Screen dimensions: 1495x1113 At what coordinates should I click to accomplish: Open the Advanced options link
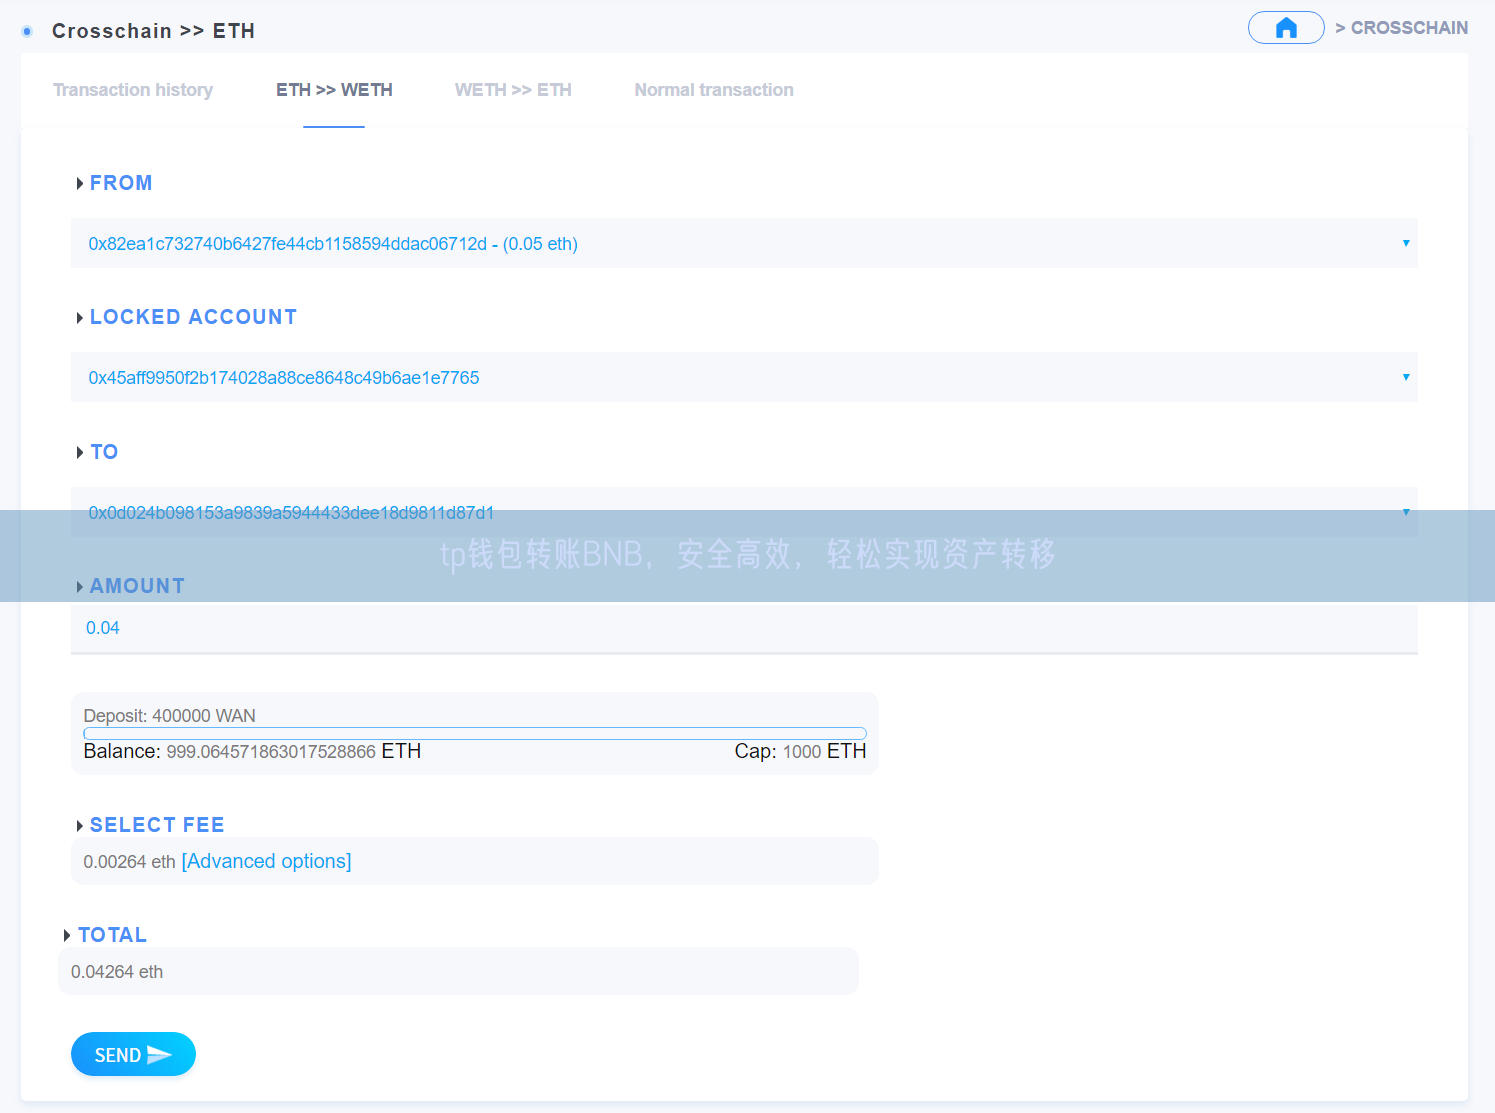[266, 861]
